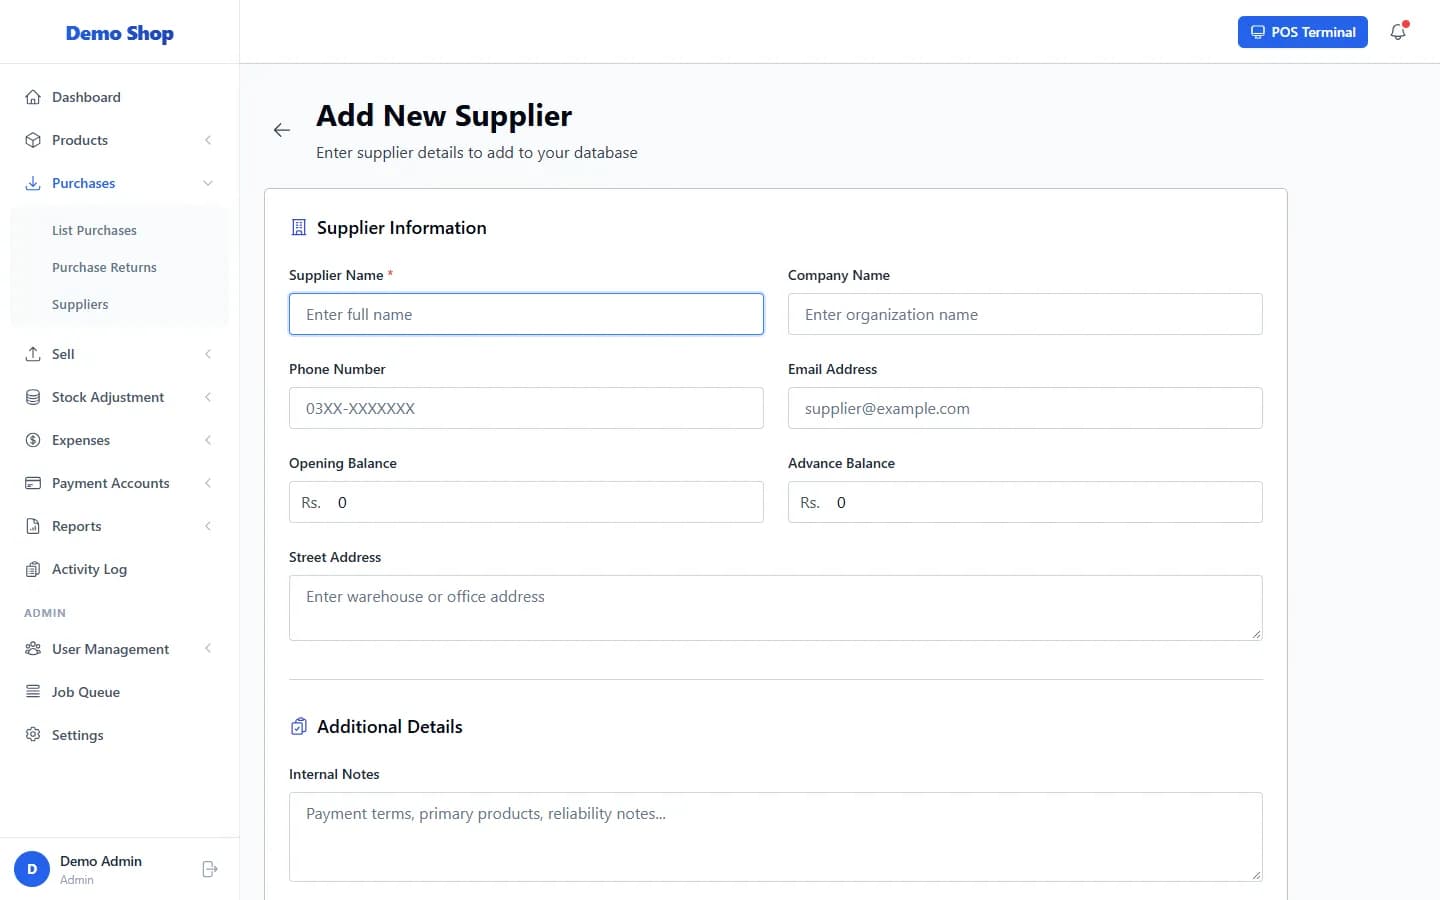Expand the User Management chevron
1440x900 pixels.
(x=208, y=649)
